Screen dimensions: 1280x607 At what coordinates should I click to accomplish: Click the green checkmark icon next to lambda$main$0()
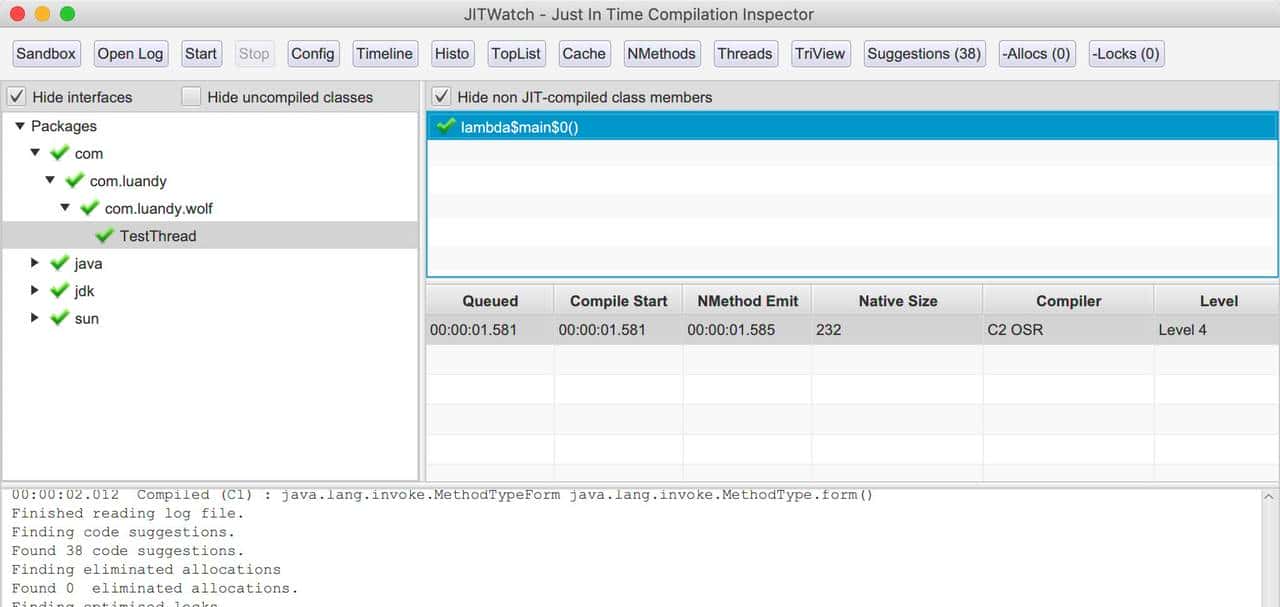click(446, 126)
